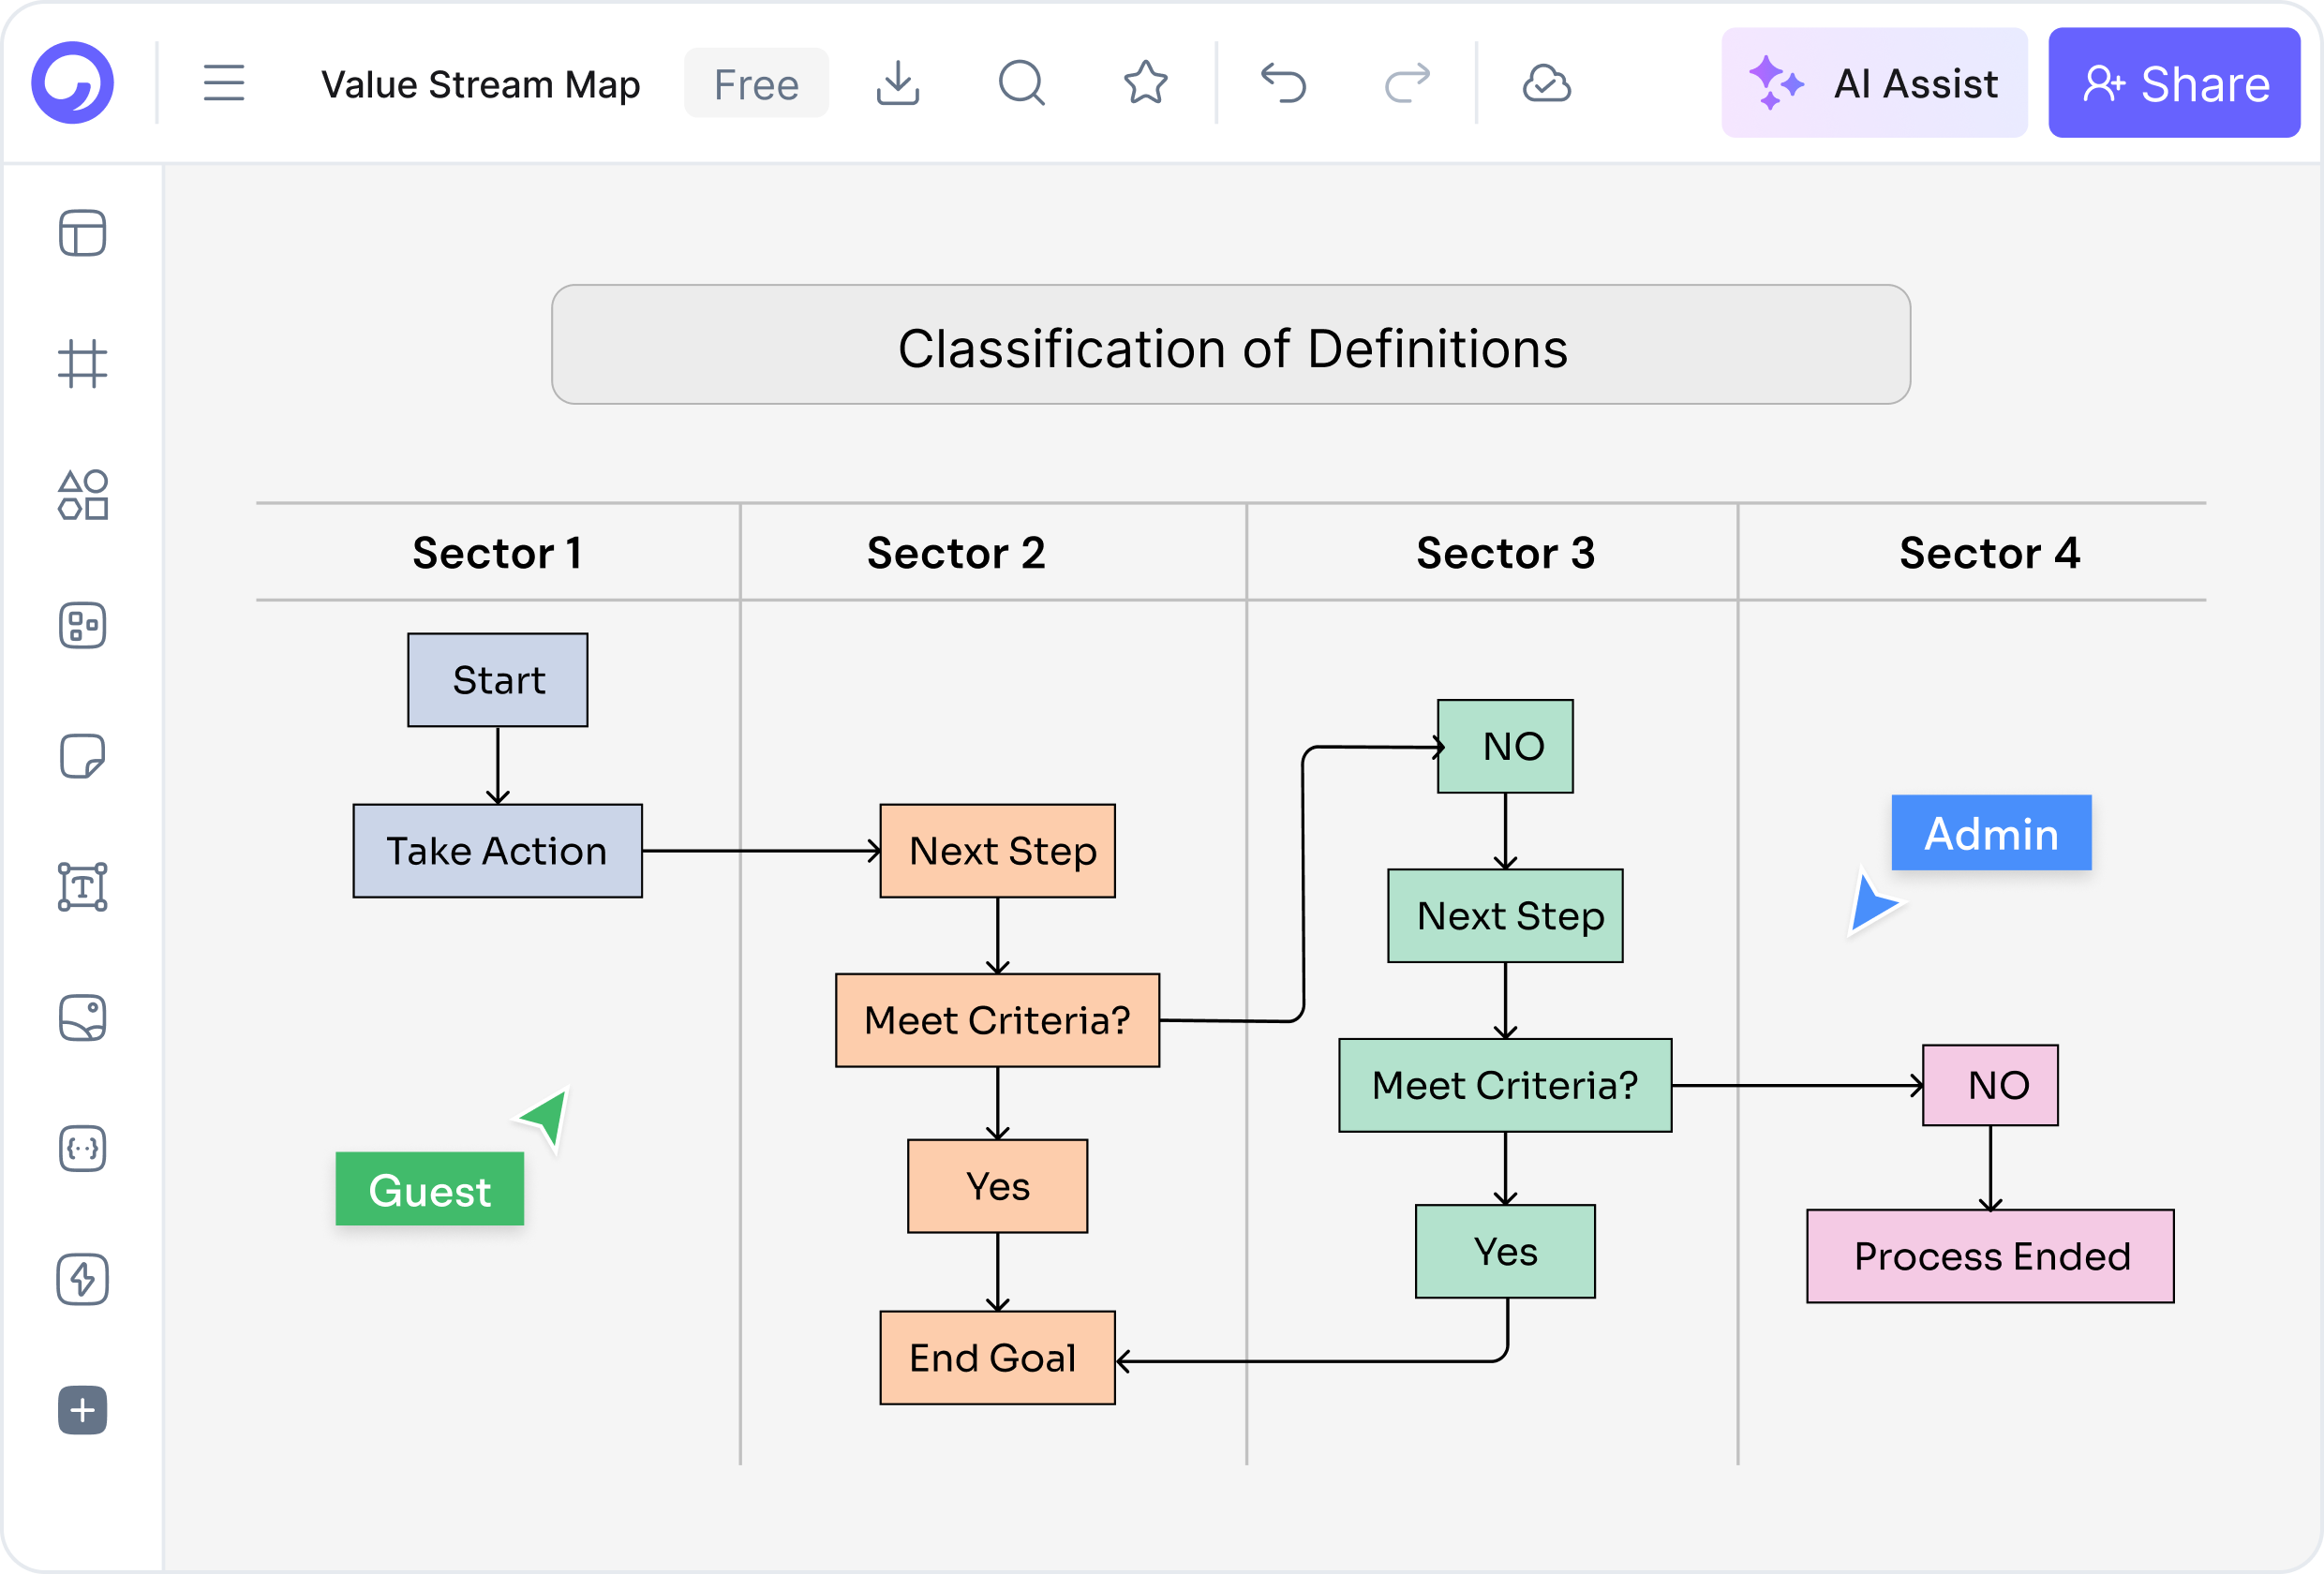Screen dimensions: 2324x1574
Task: Click the Share button
Action: pos(2175,83)
